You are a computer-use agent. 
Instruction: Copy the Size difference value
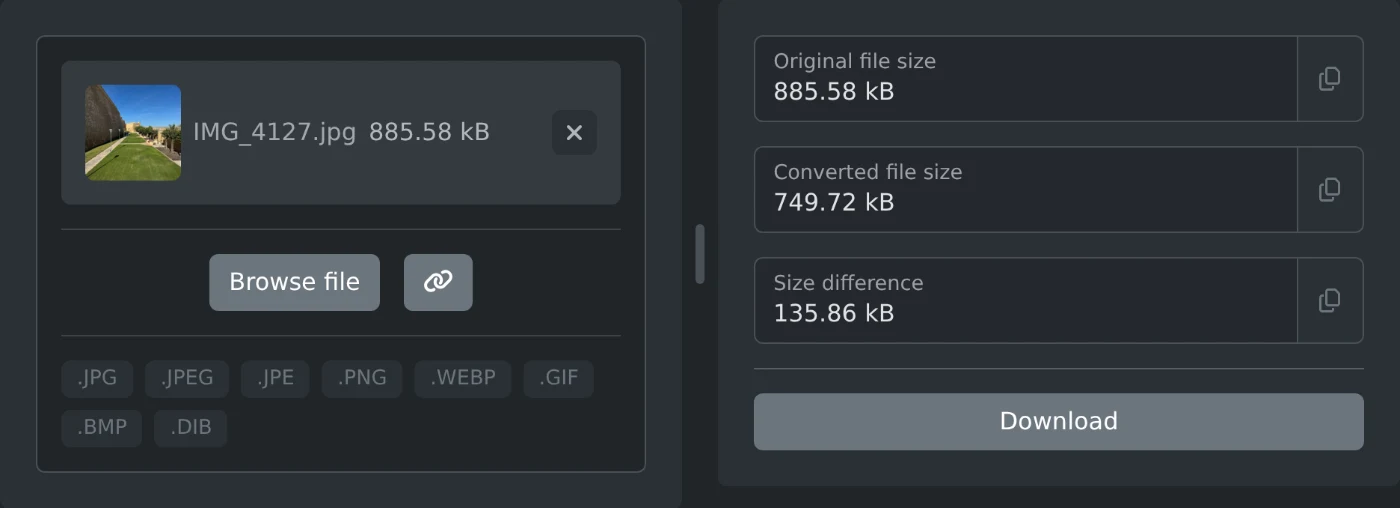click(x=1330, y=301)
